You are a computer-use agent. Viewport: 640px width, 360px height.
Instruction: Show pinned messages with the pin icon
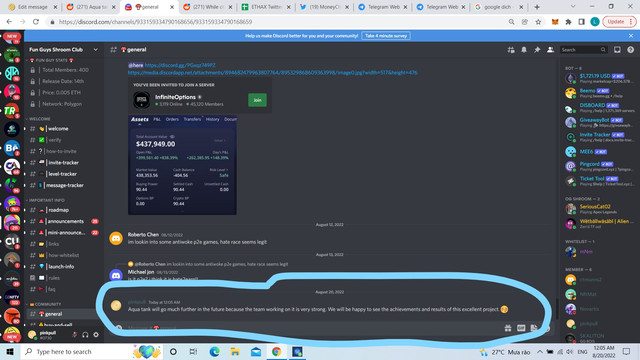pos(537,50)
